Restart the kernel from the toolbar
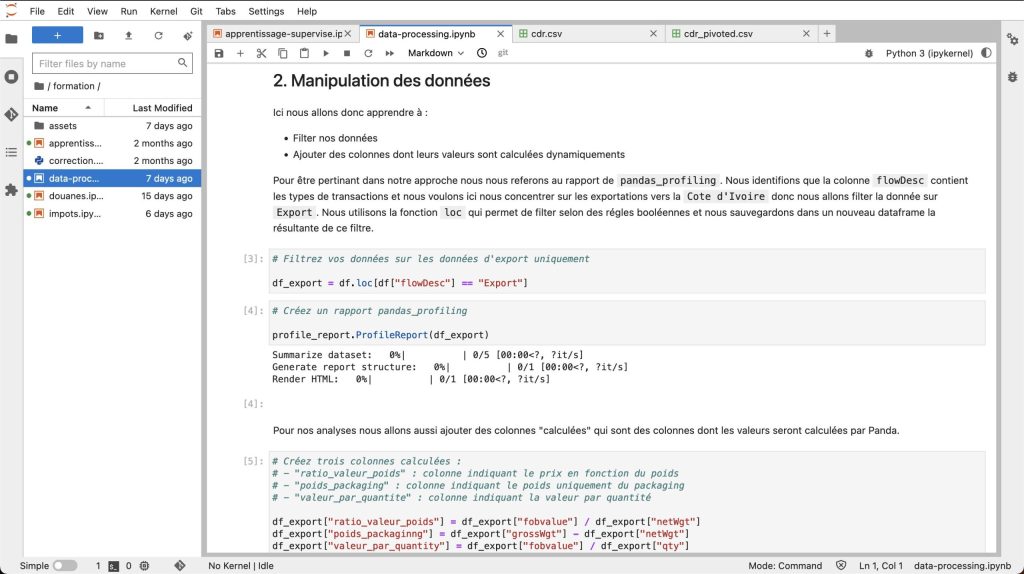This screenshot has width=1024, height=574. (368, 53)
